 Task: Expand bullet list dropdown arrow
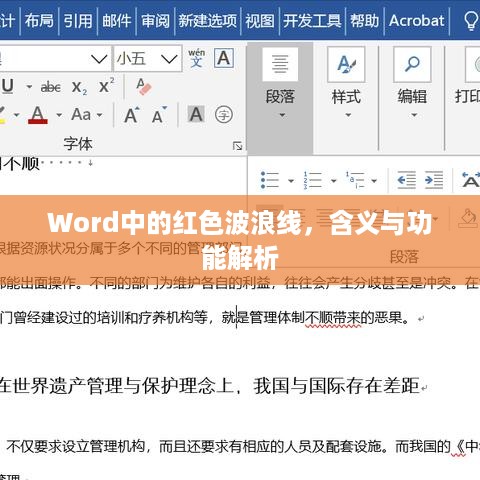click(291, 181)
